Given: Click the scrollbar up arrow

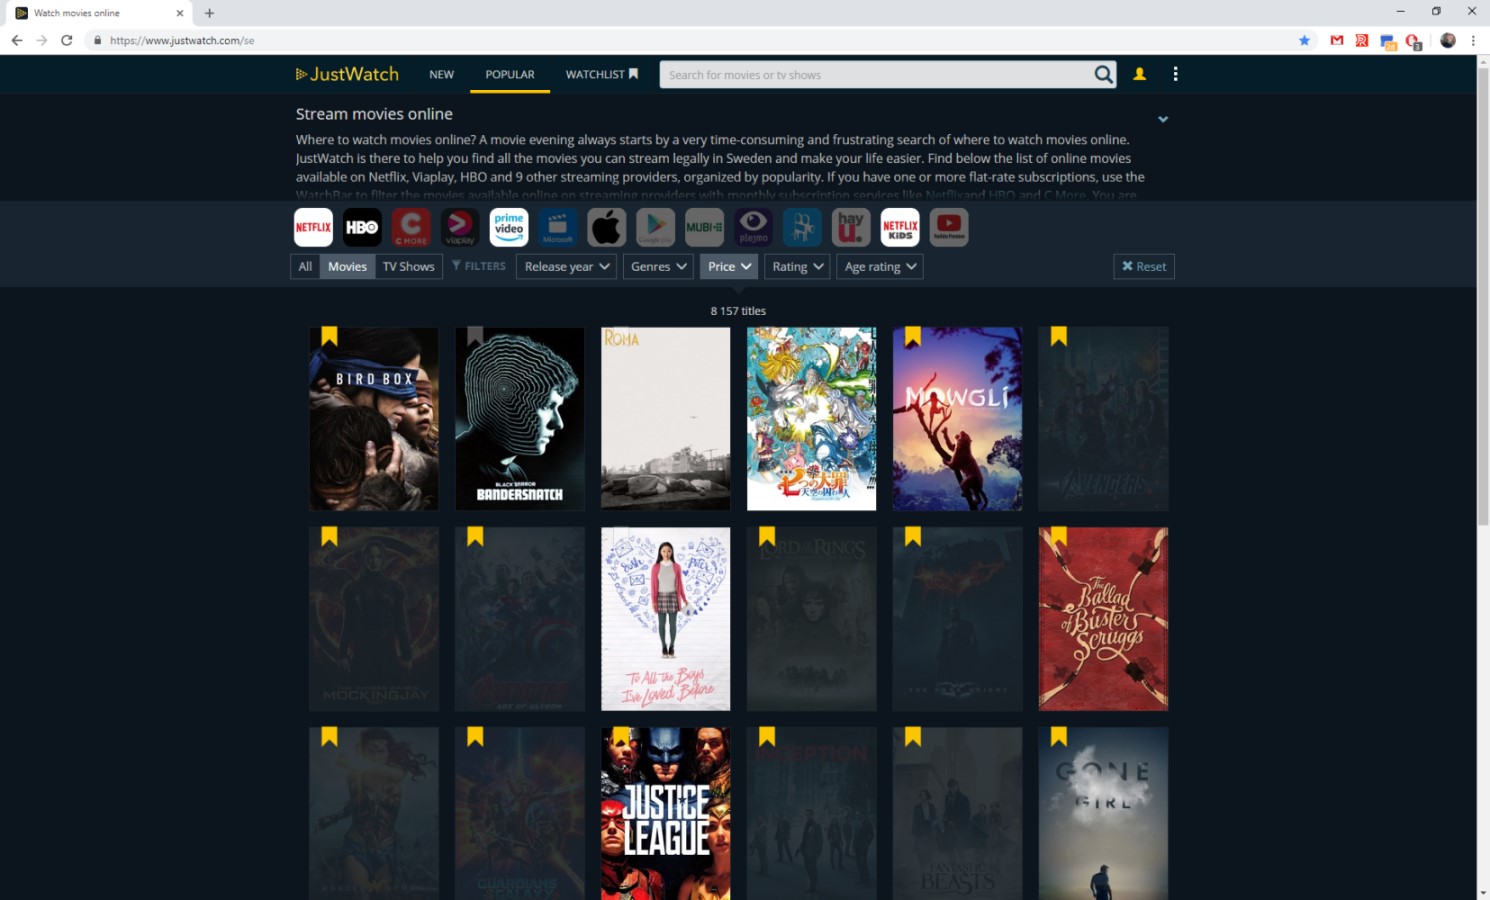Looking at the screenshot, I should tap(1483, 61).
